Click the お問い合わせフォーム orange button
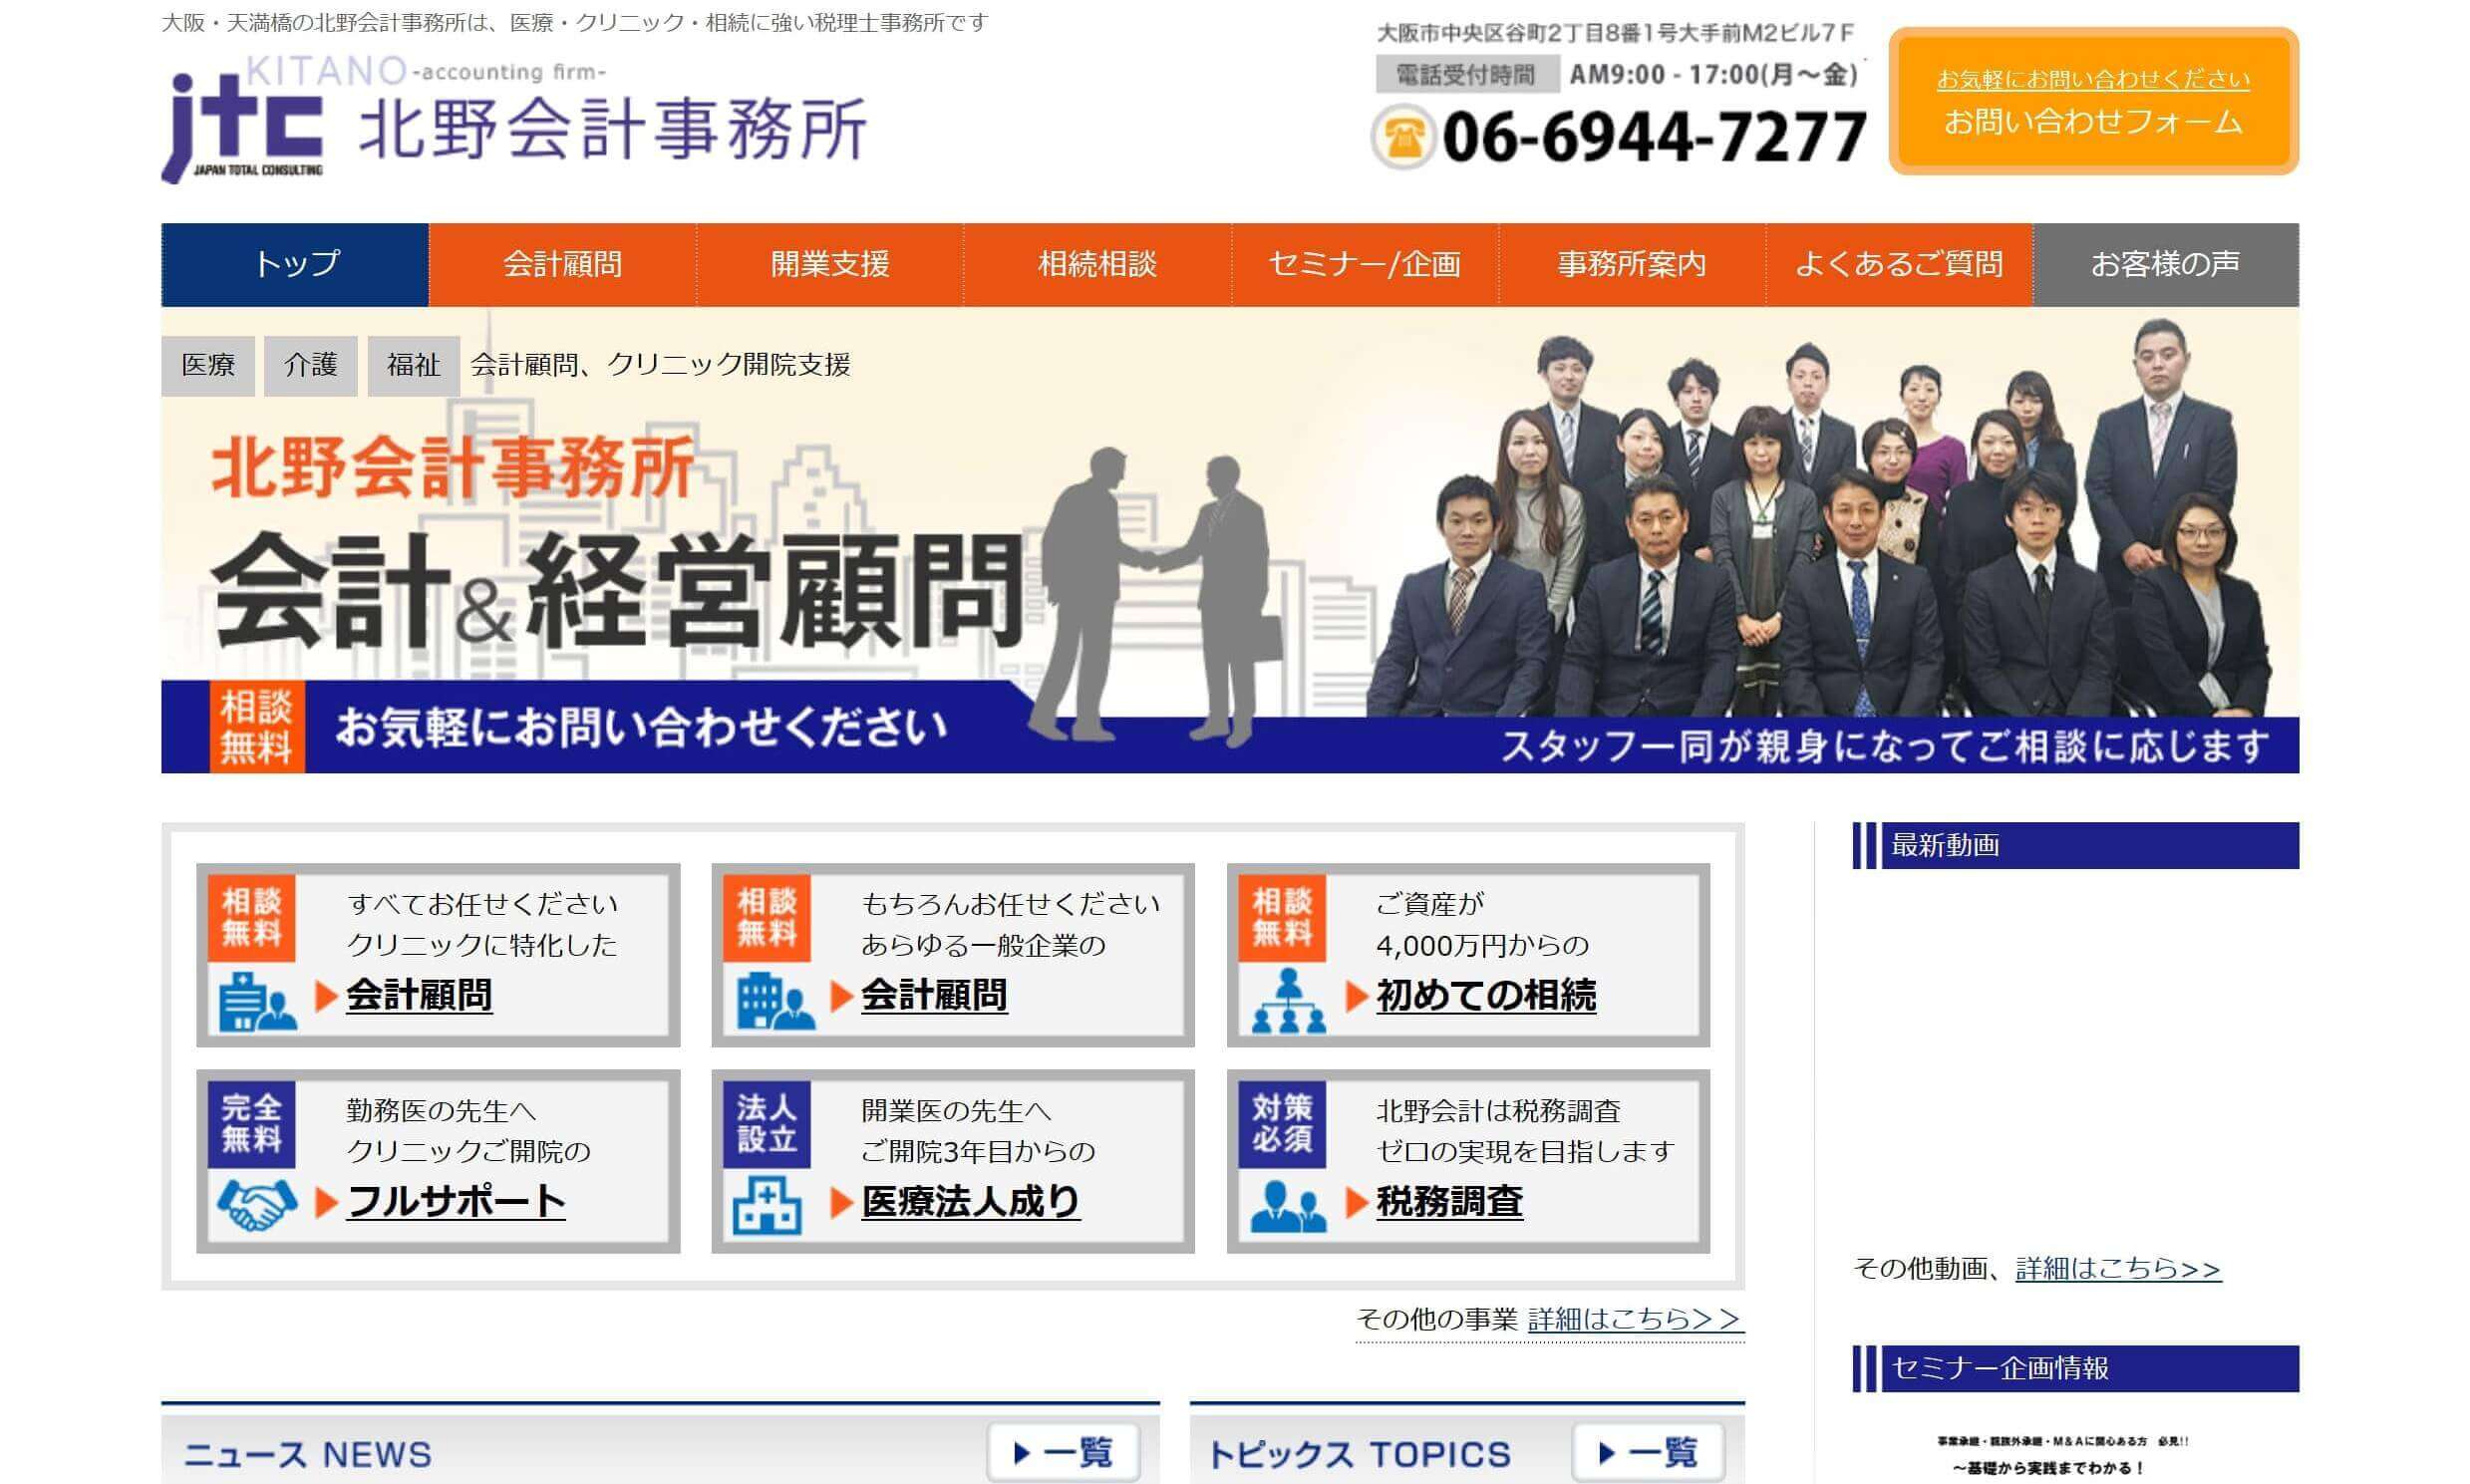Screen dimensions: 2470x1484 click(2093, 101)
